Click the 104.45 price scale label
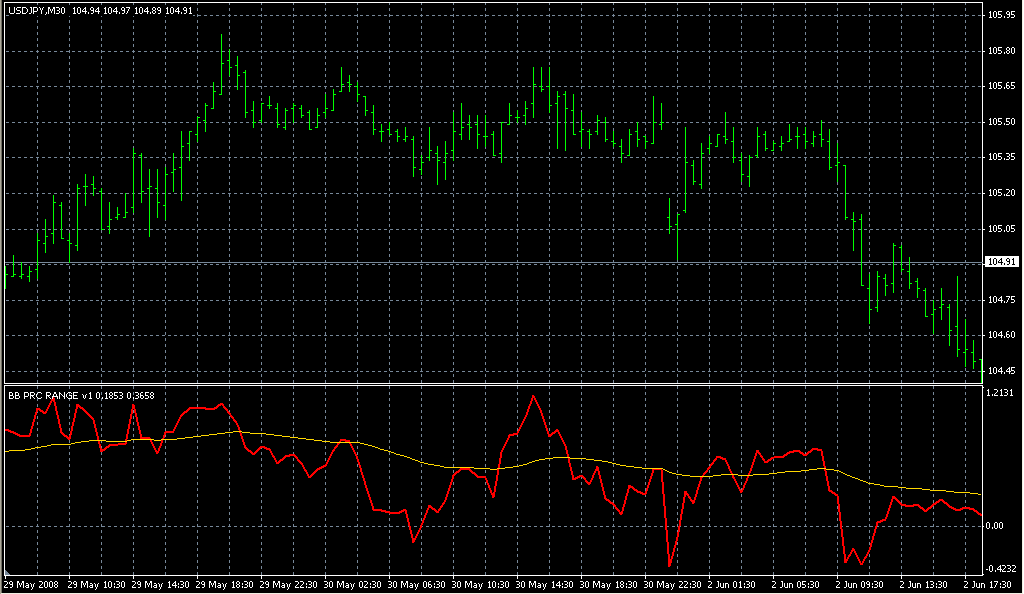The image size is (1024, 594). (1001, 371)
